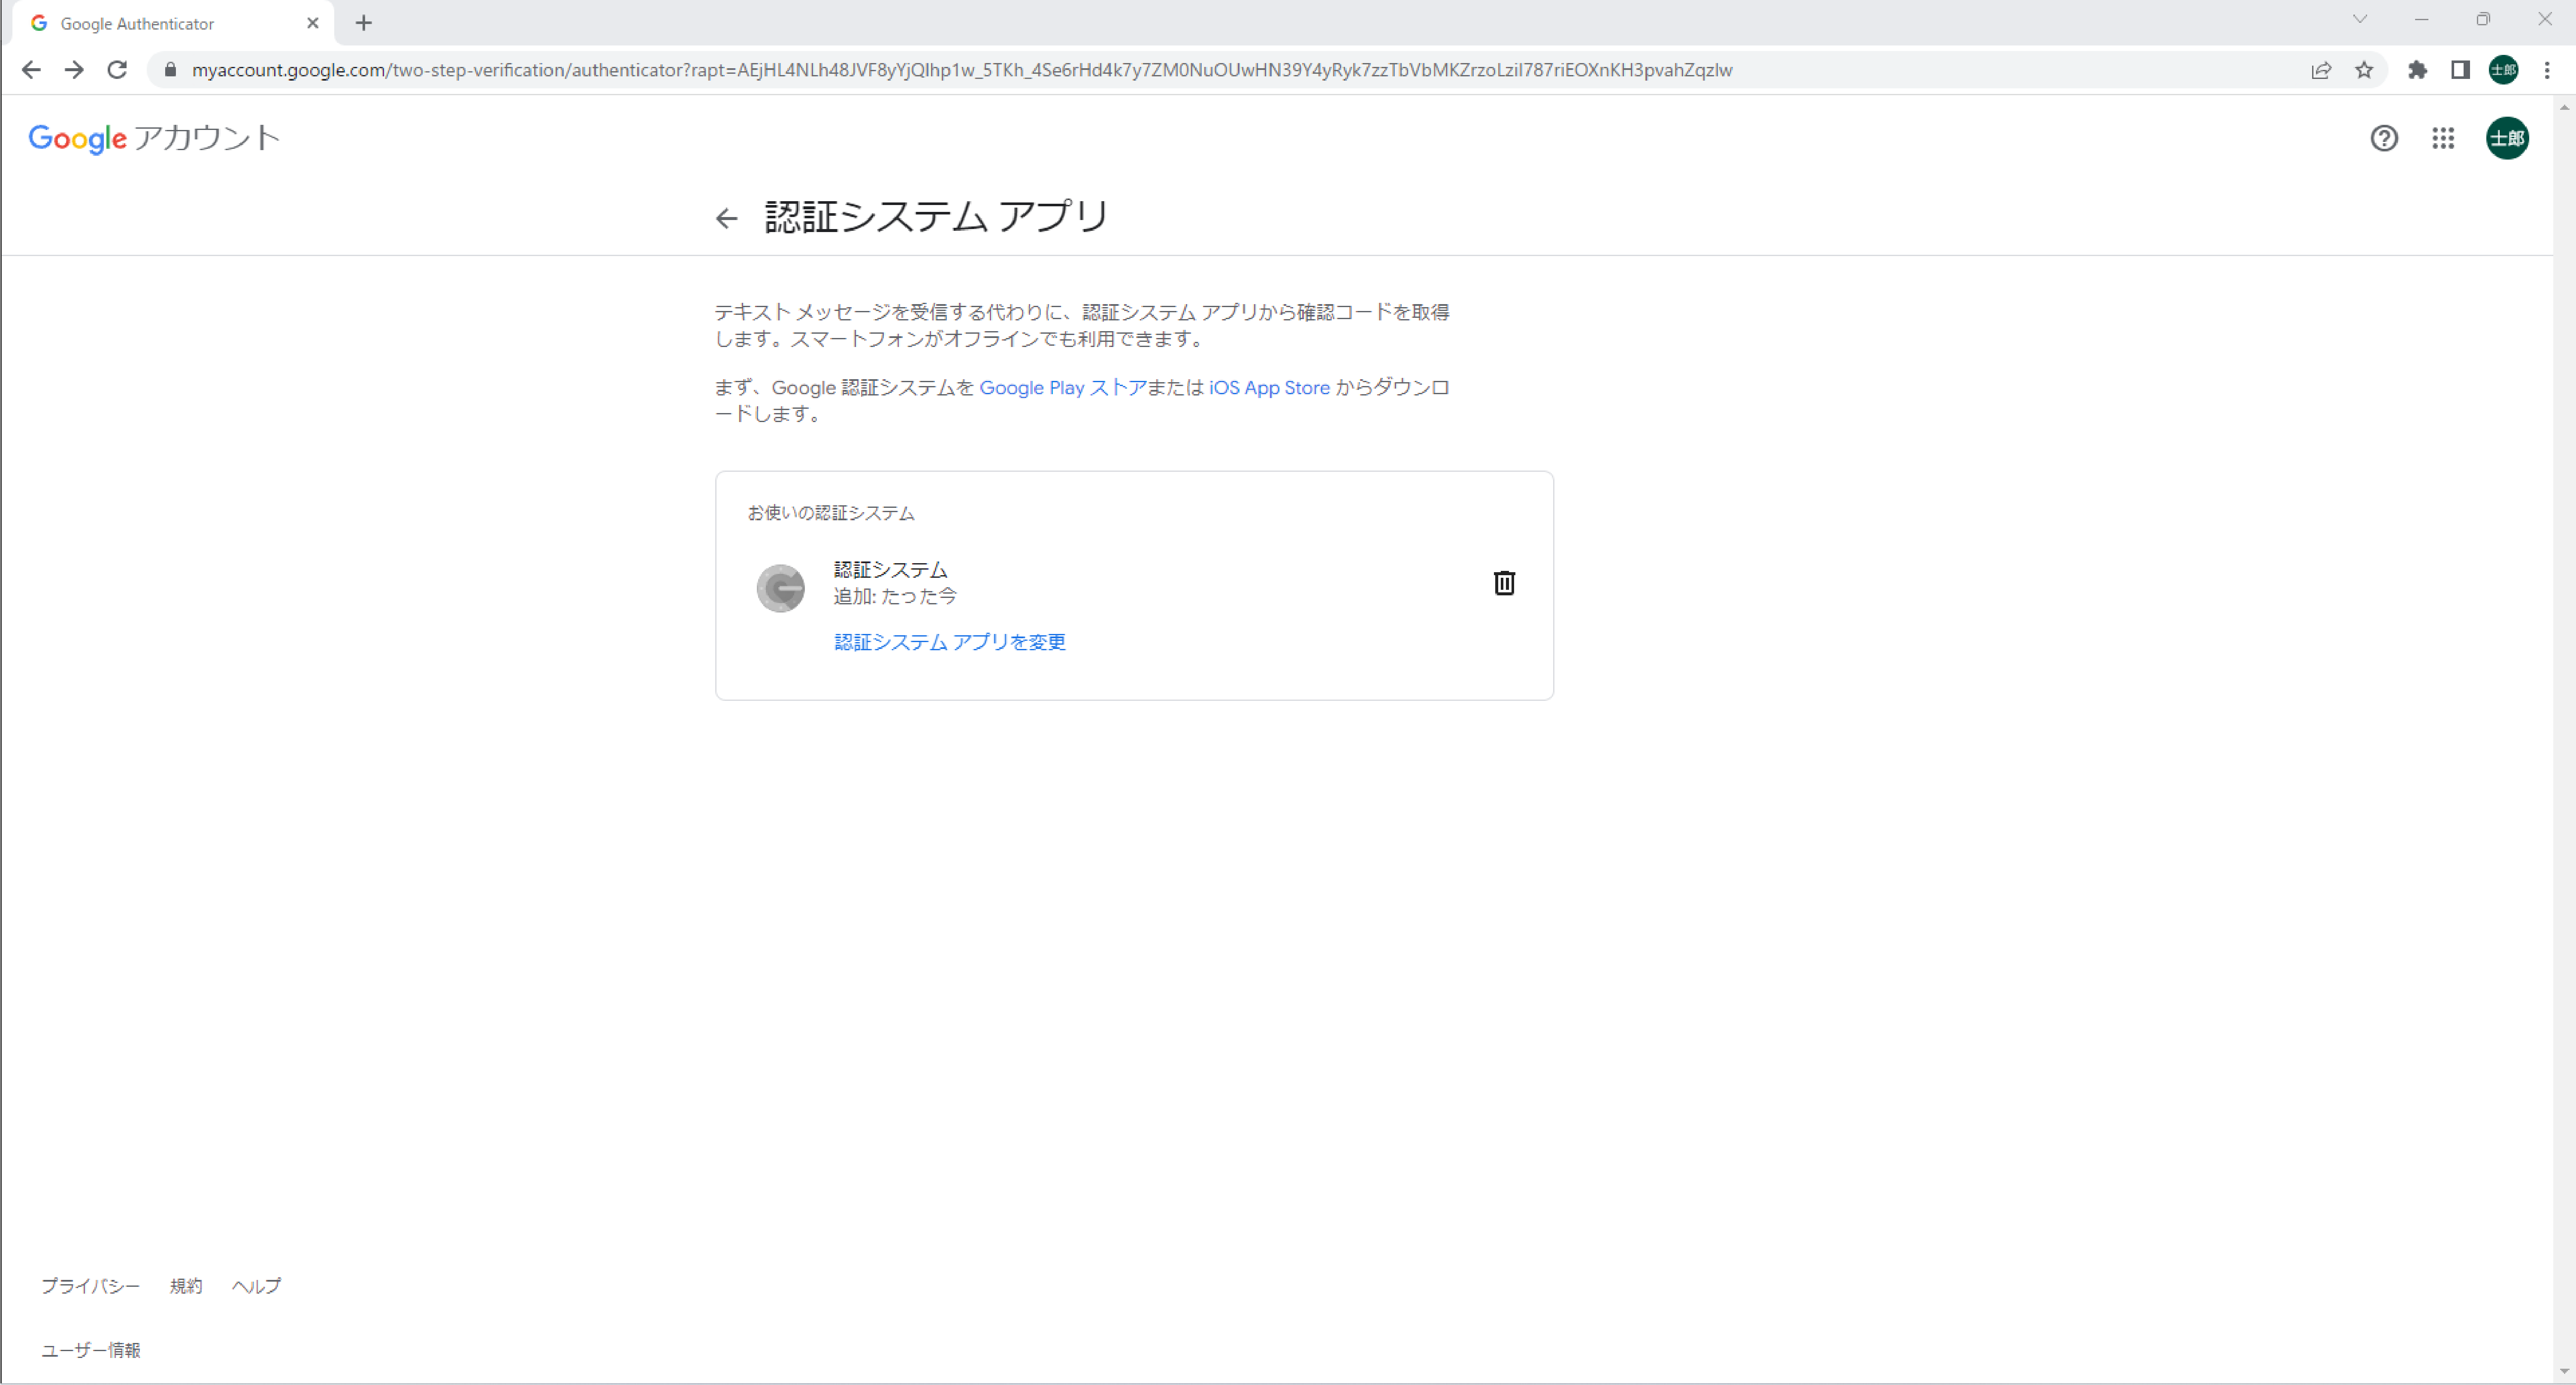Click the page title 認証システム アプリ

pyautogui.click(x=936, y=217)
